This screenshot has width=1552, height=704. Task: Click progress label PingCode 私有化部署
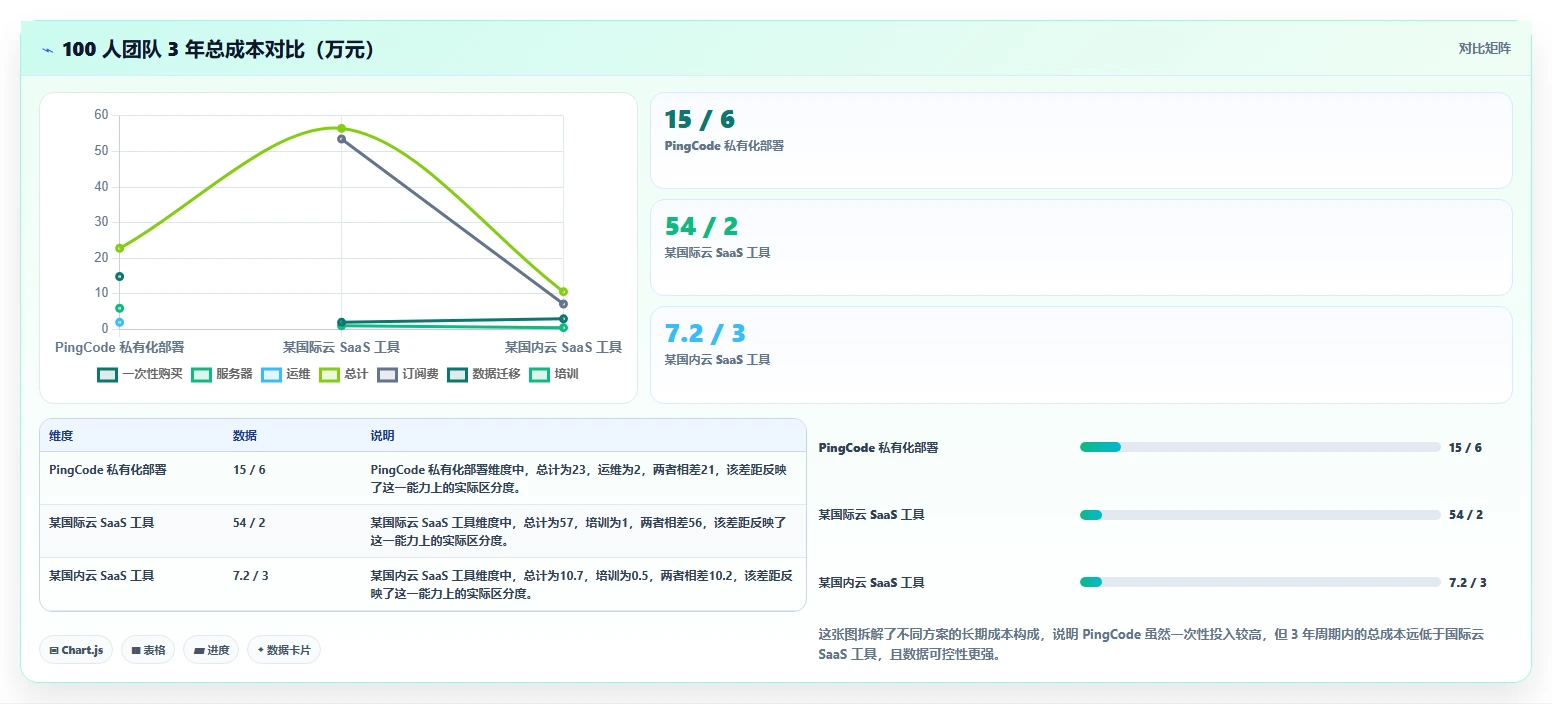[x=878, y=448]
